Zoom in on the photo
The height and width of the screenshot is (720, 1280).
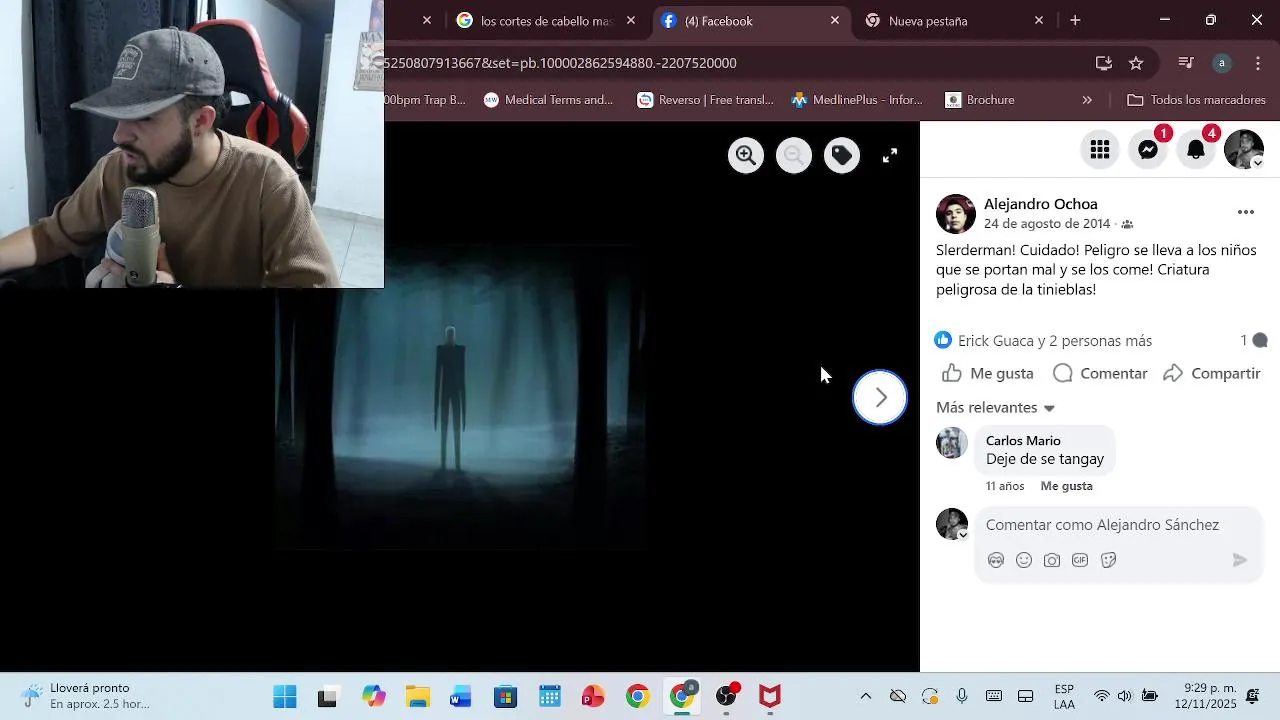tap(745, 155)
